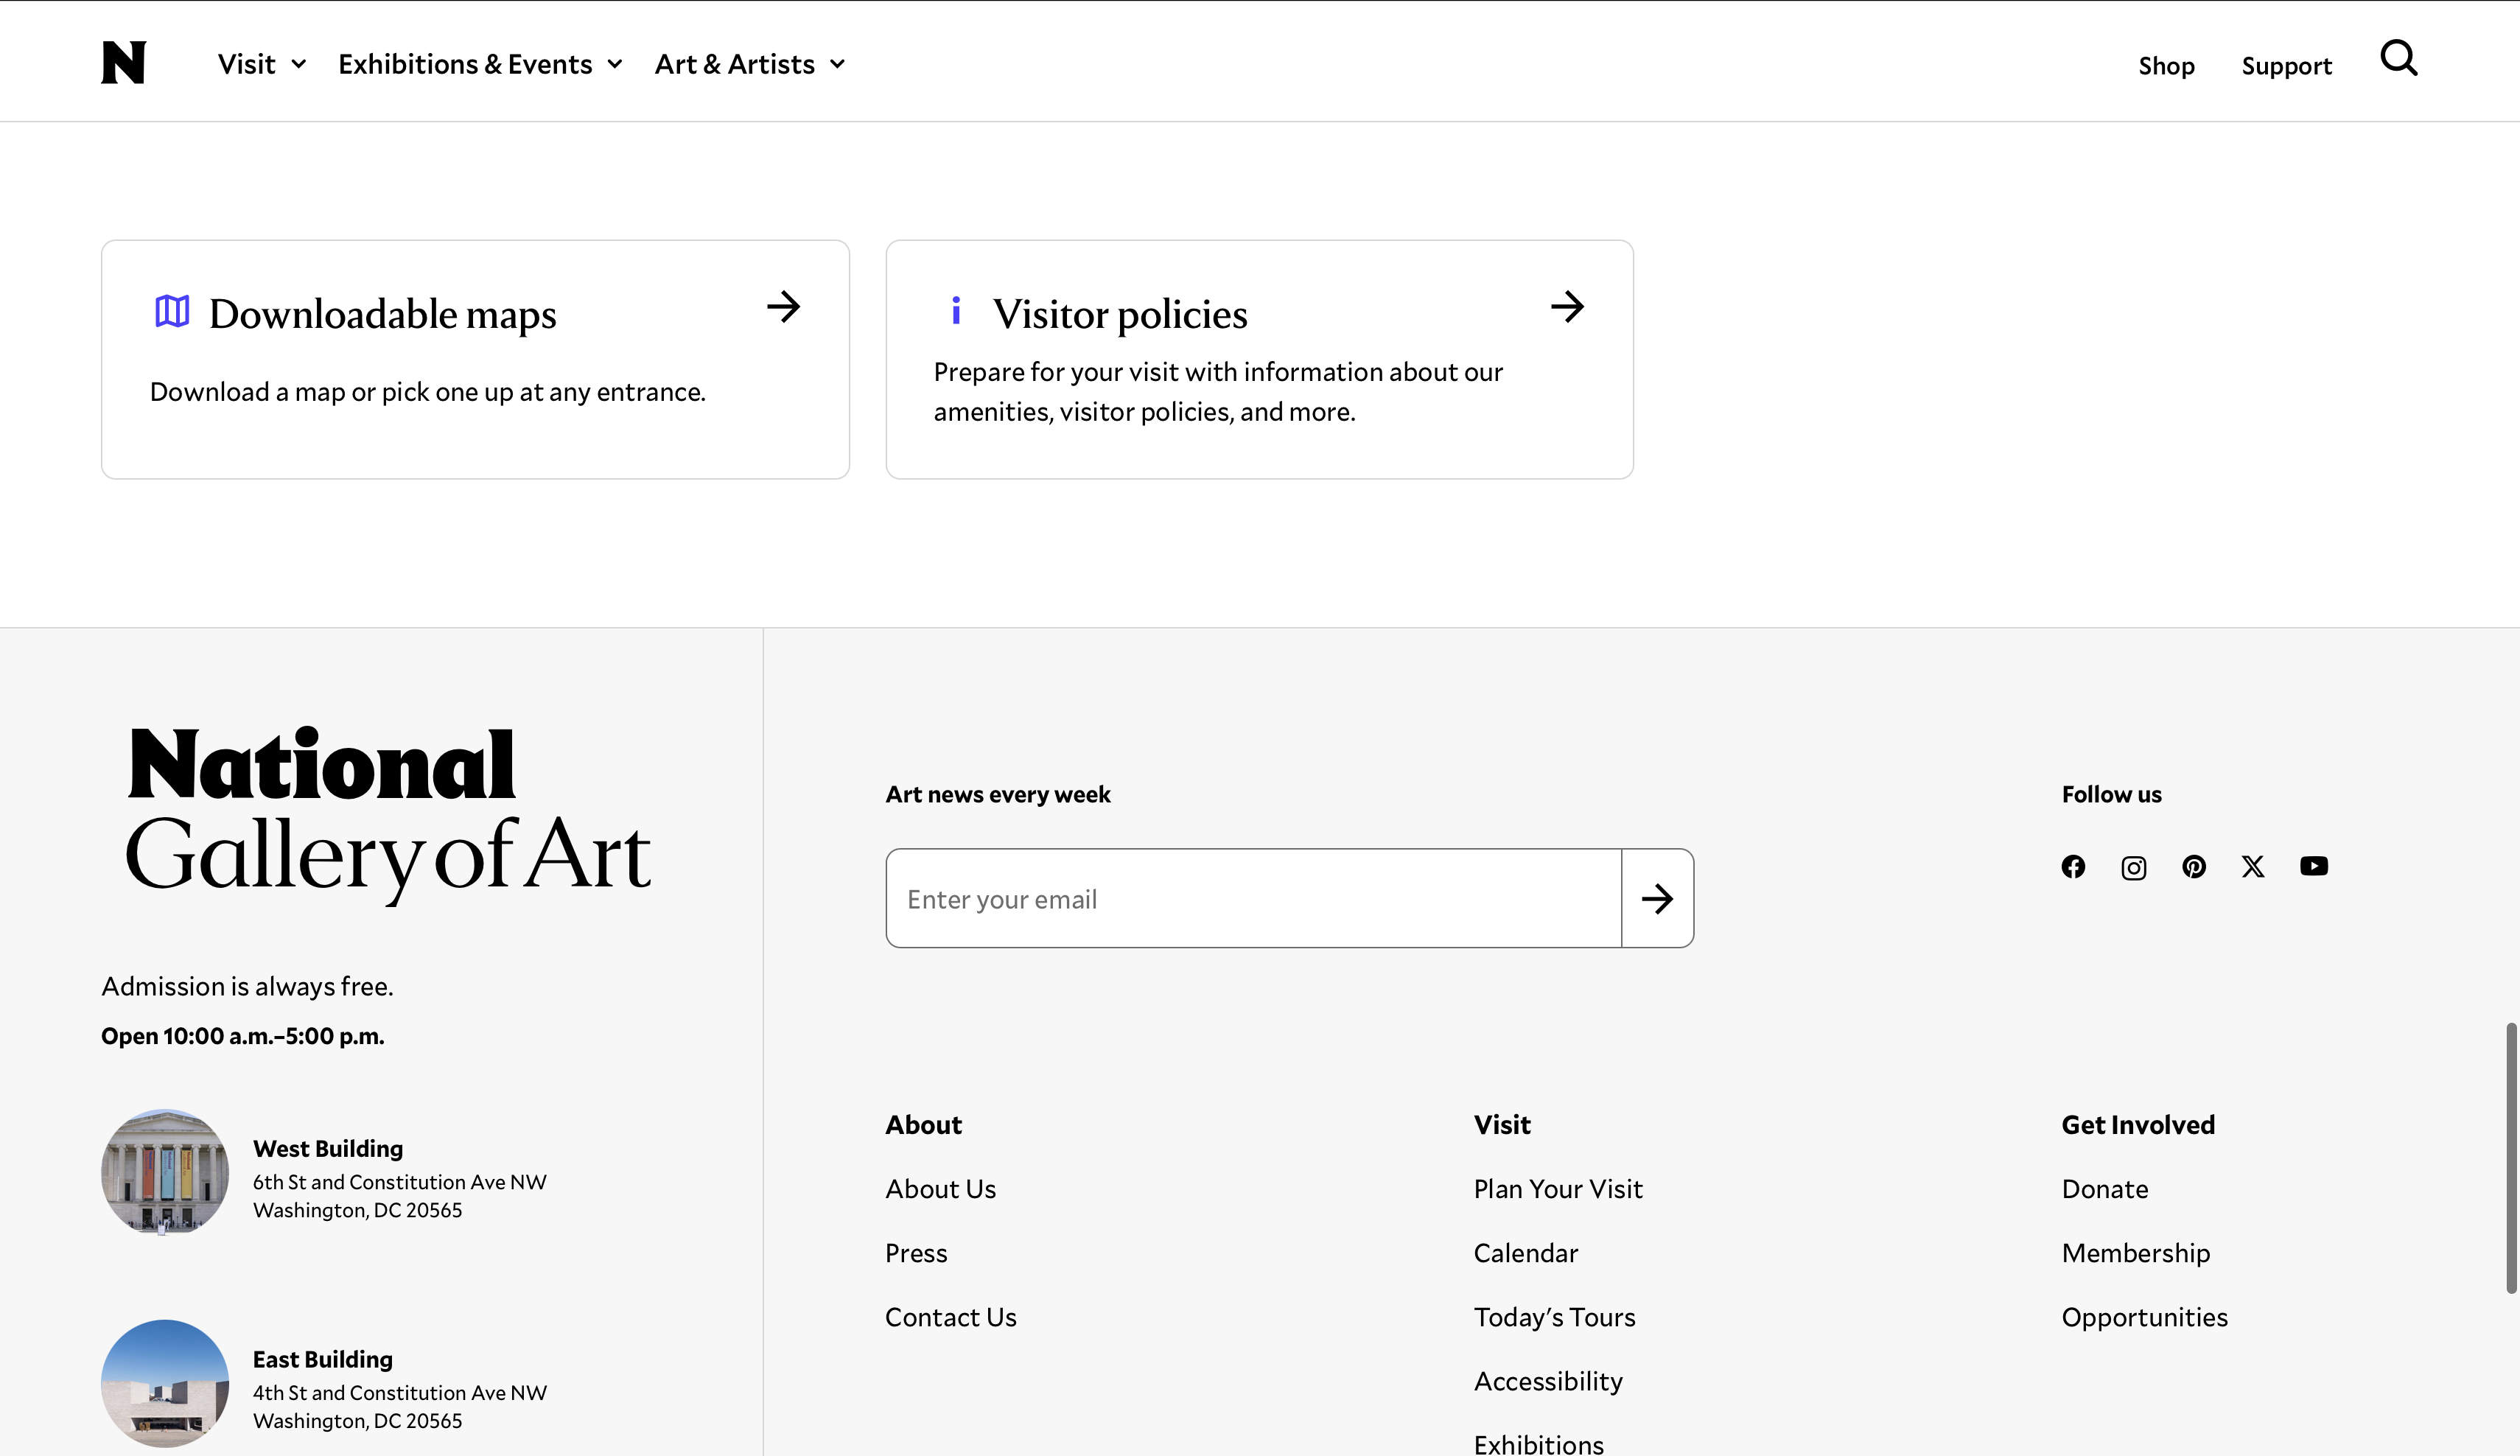Click the 'About' column heading

(923, 1125)
